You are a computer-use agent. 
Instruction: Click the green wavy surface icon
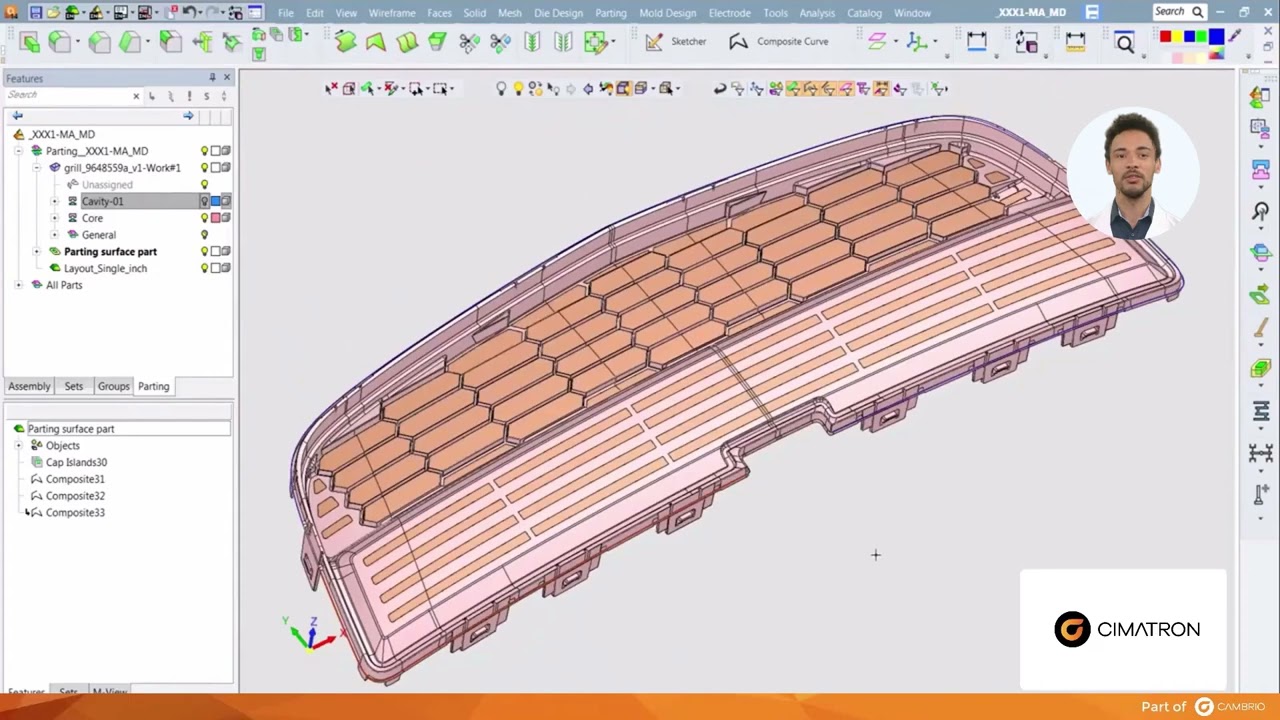pos(345,41)
